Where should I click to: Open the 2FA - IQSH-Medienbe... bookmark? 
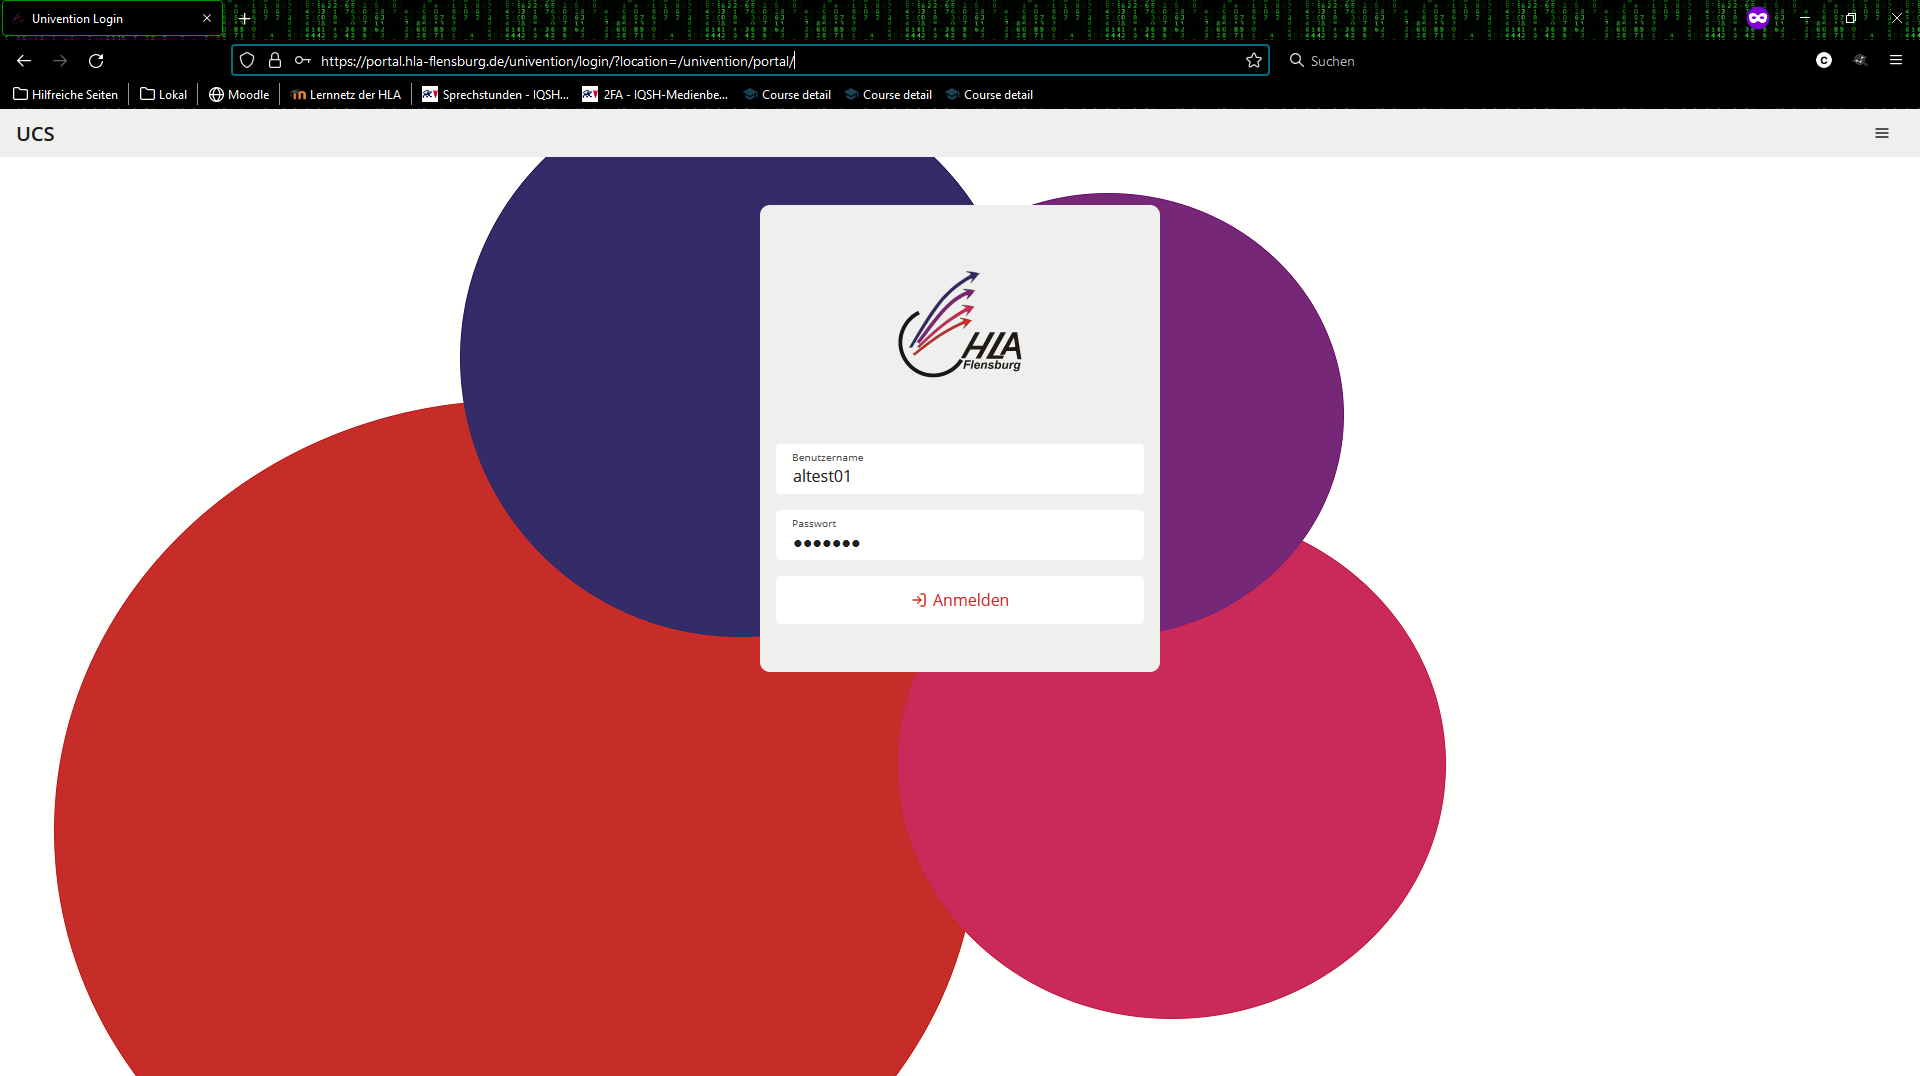[x=656, y=95]
